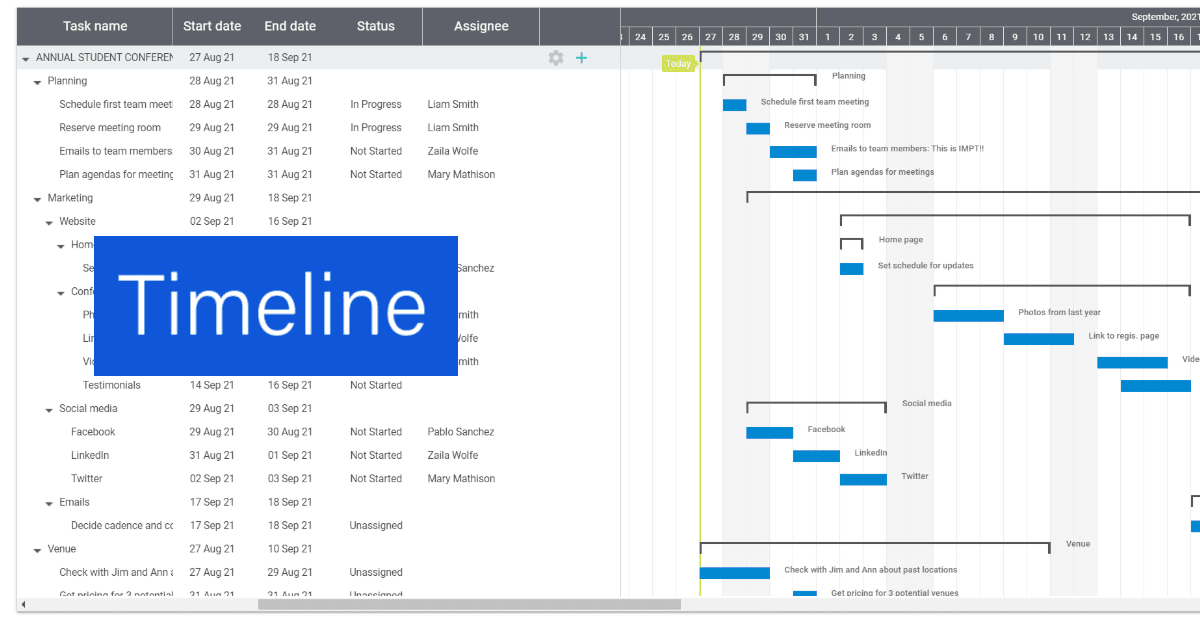Collapse the Marketing task group
This screenshot has height=625, width=1200.
(x=38, y=199)
